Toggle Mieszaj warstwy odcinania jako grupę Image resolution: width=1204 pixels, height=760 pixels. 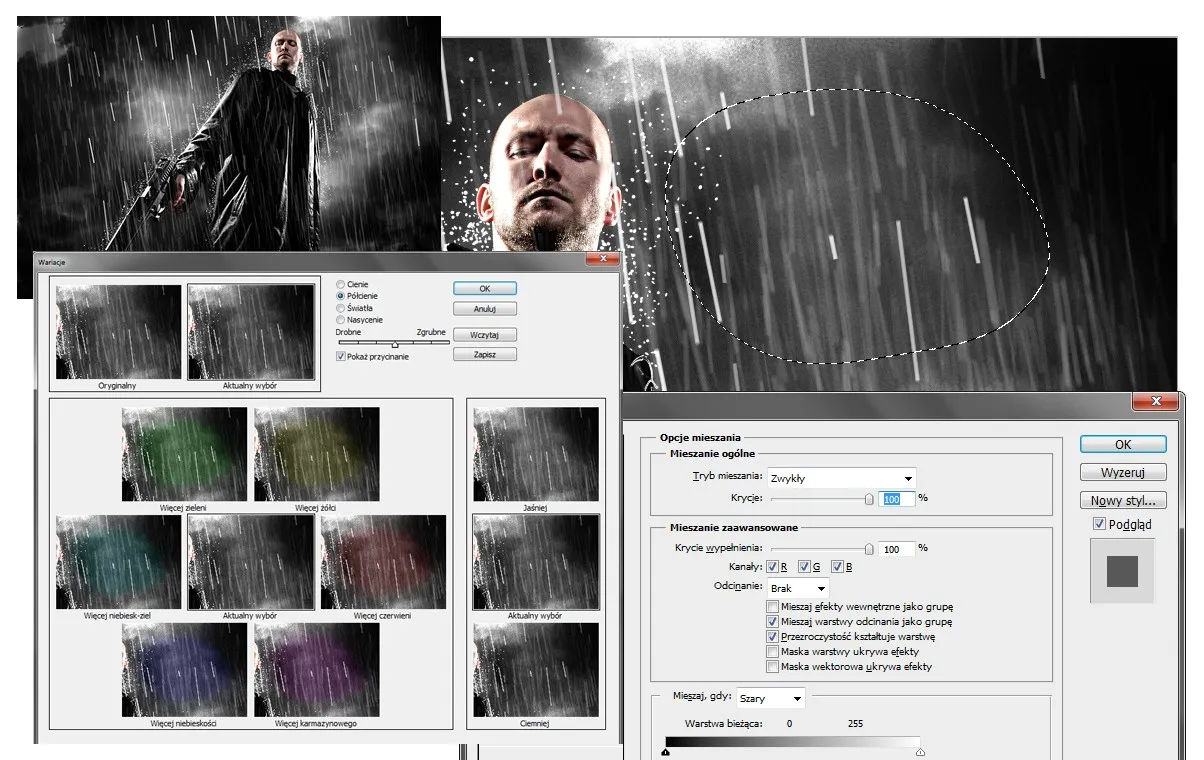pyautogui.click(x=773, y=622)
